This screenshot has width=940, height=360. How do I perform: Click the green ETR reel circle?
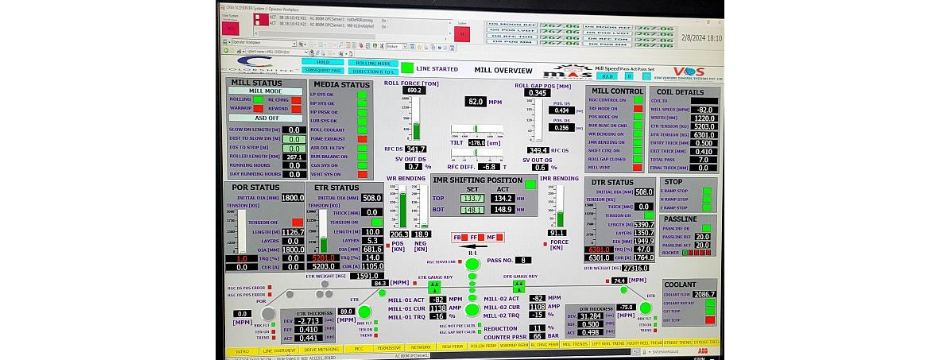[364, 311]
